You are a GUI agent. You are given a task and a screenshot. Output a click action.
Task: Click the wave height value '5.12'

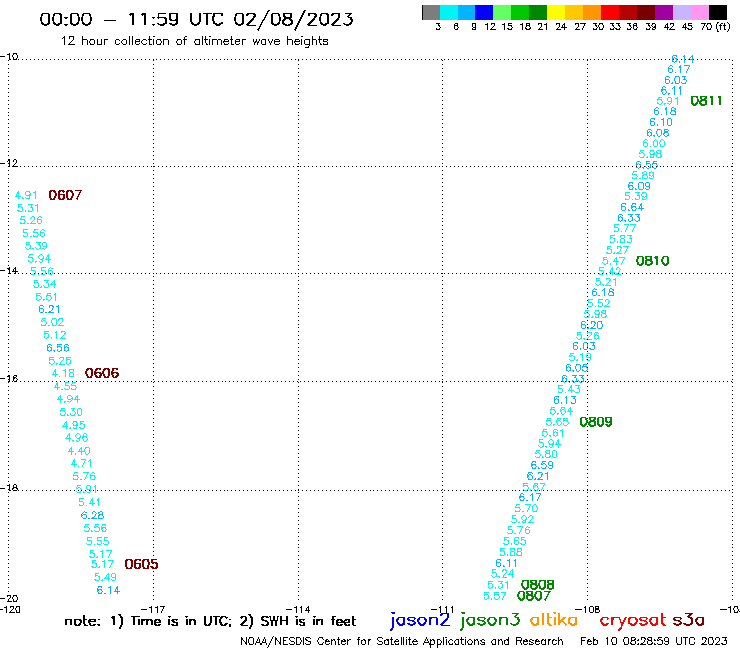[55, 335]
